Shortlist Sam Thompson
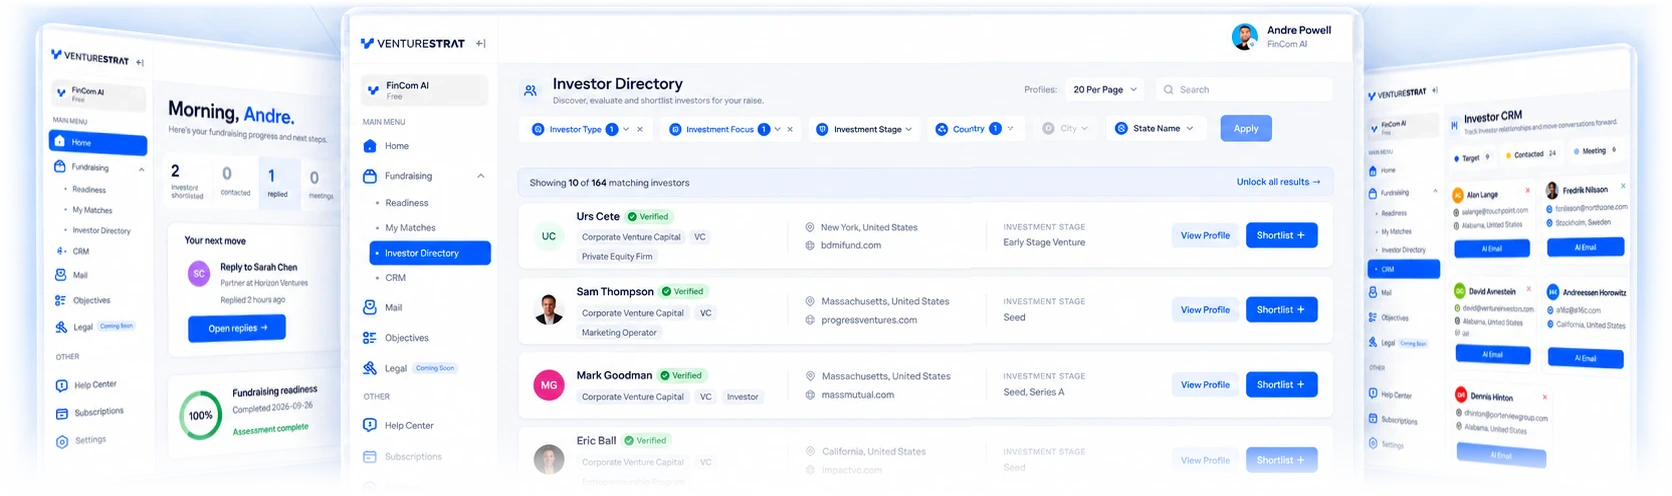The width and height of the screenshot is (1672, 496). (x=1281, y=310)
